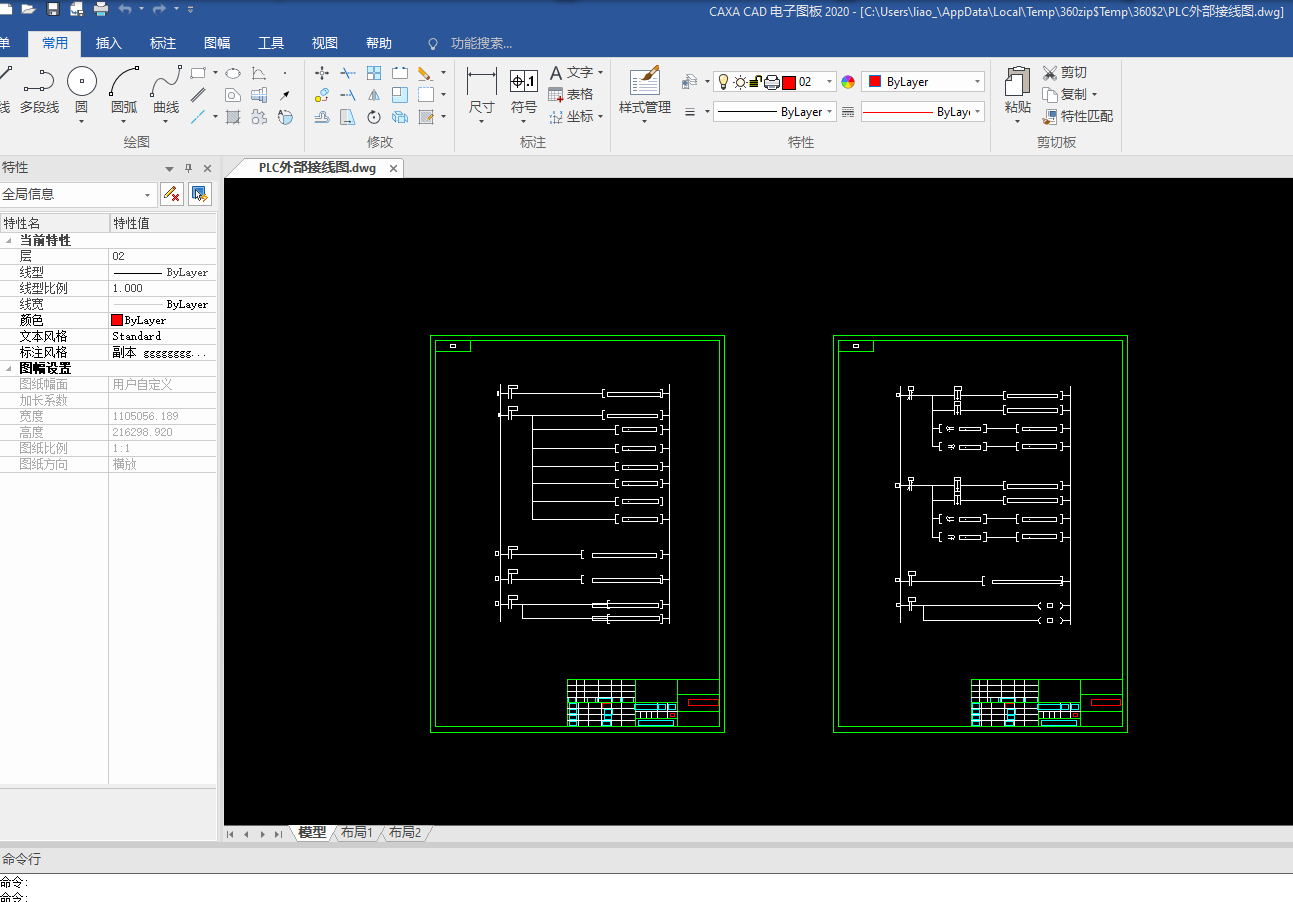Open the layer dropdown showing 02
Screen dimensions: 1293x902
pos(830,82)
